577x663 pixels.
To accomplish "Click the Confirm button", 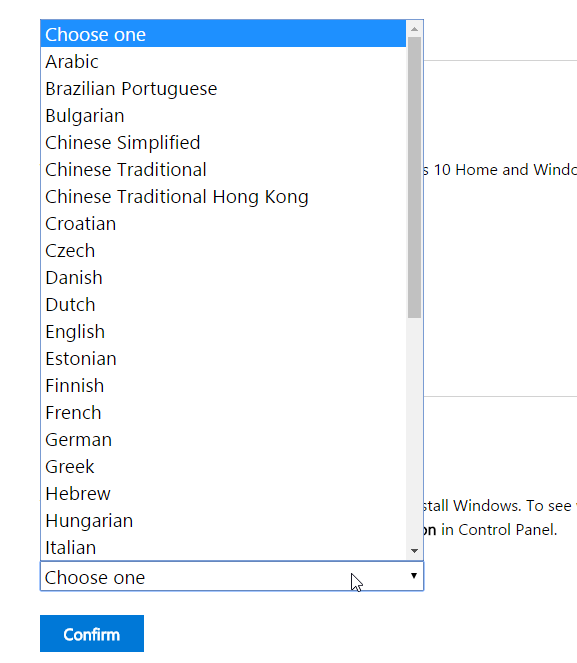I will tap(92, 634).
